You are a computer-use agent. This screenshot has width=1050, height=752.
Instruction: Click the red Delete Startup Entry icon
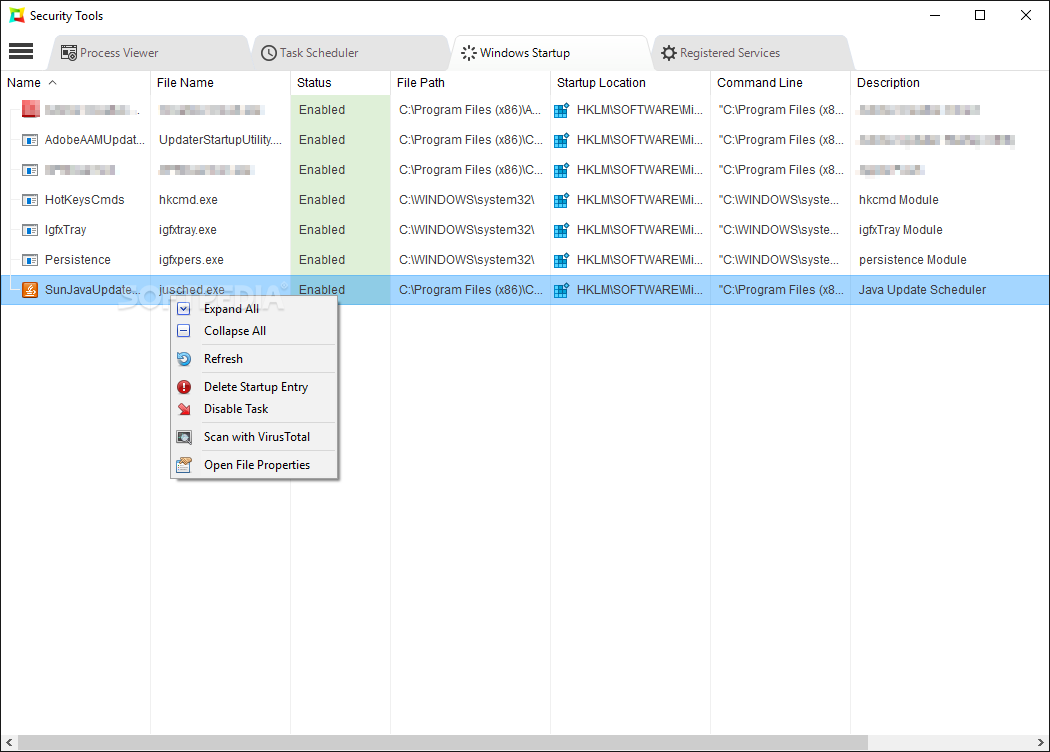pyautogui.click(x=183, y=387)
